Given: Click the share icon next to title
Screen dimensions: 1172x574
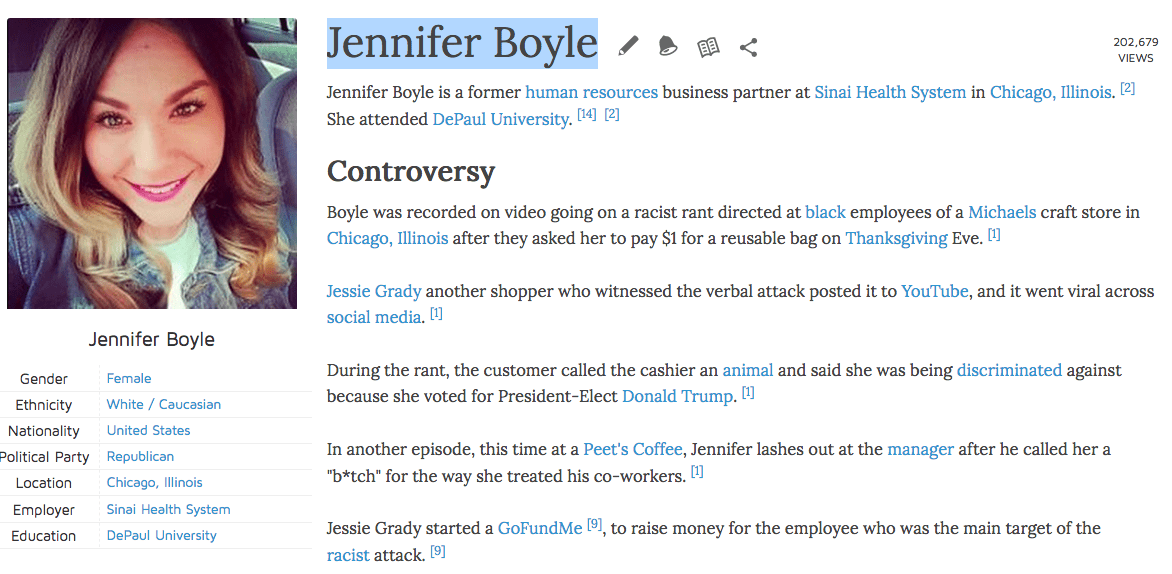Looking at the screenshot, I should point(748,47).
